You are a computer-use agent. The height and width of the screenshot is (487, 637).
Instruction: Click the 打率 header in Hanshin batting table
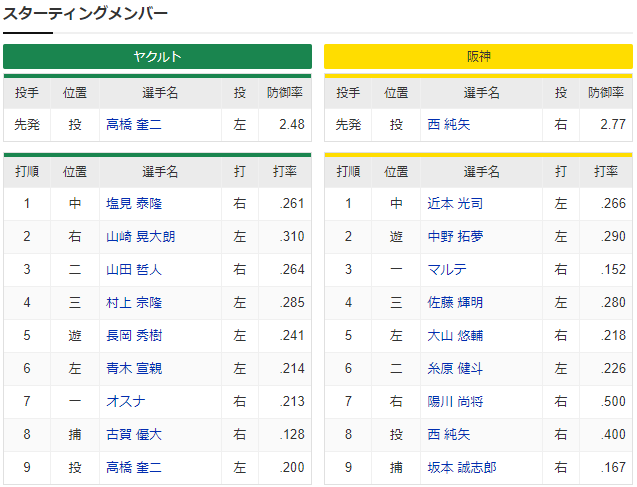pyautogui.click(x=606, y=172)
